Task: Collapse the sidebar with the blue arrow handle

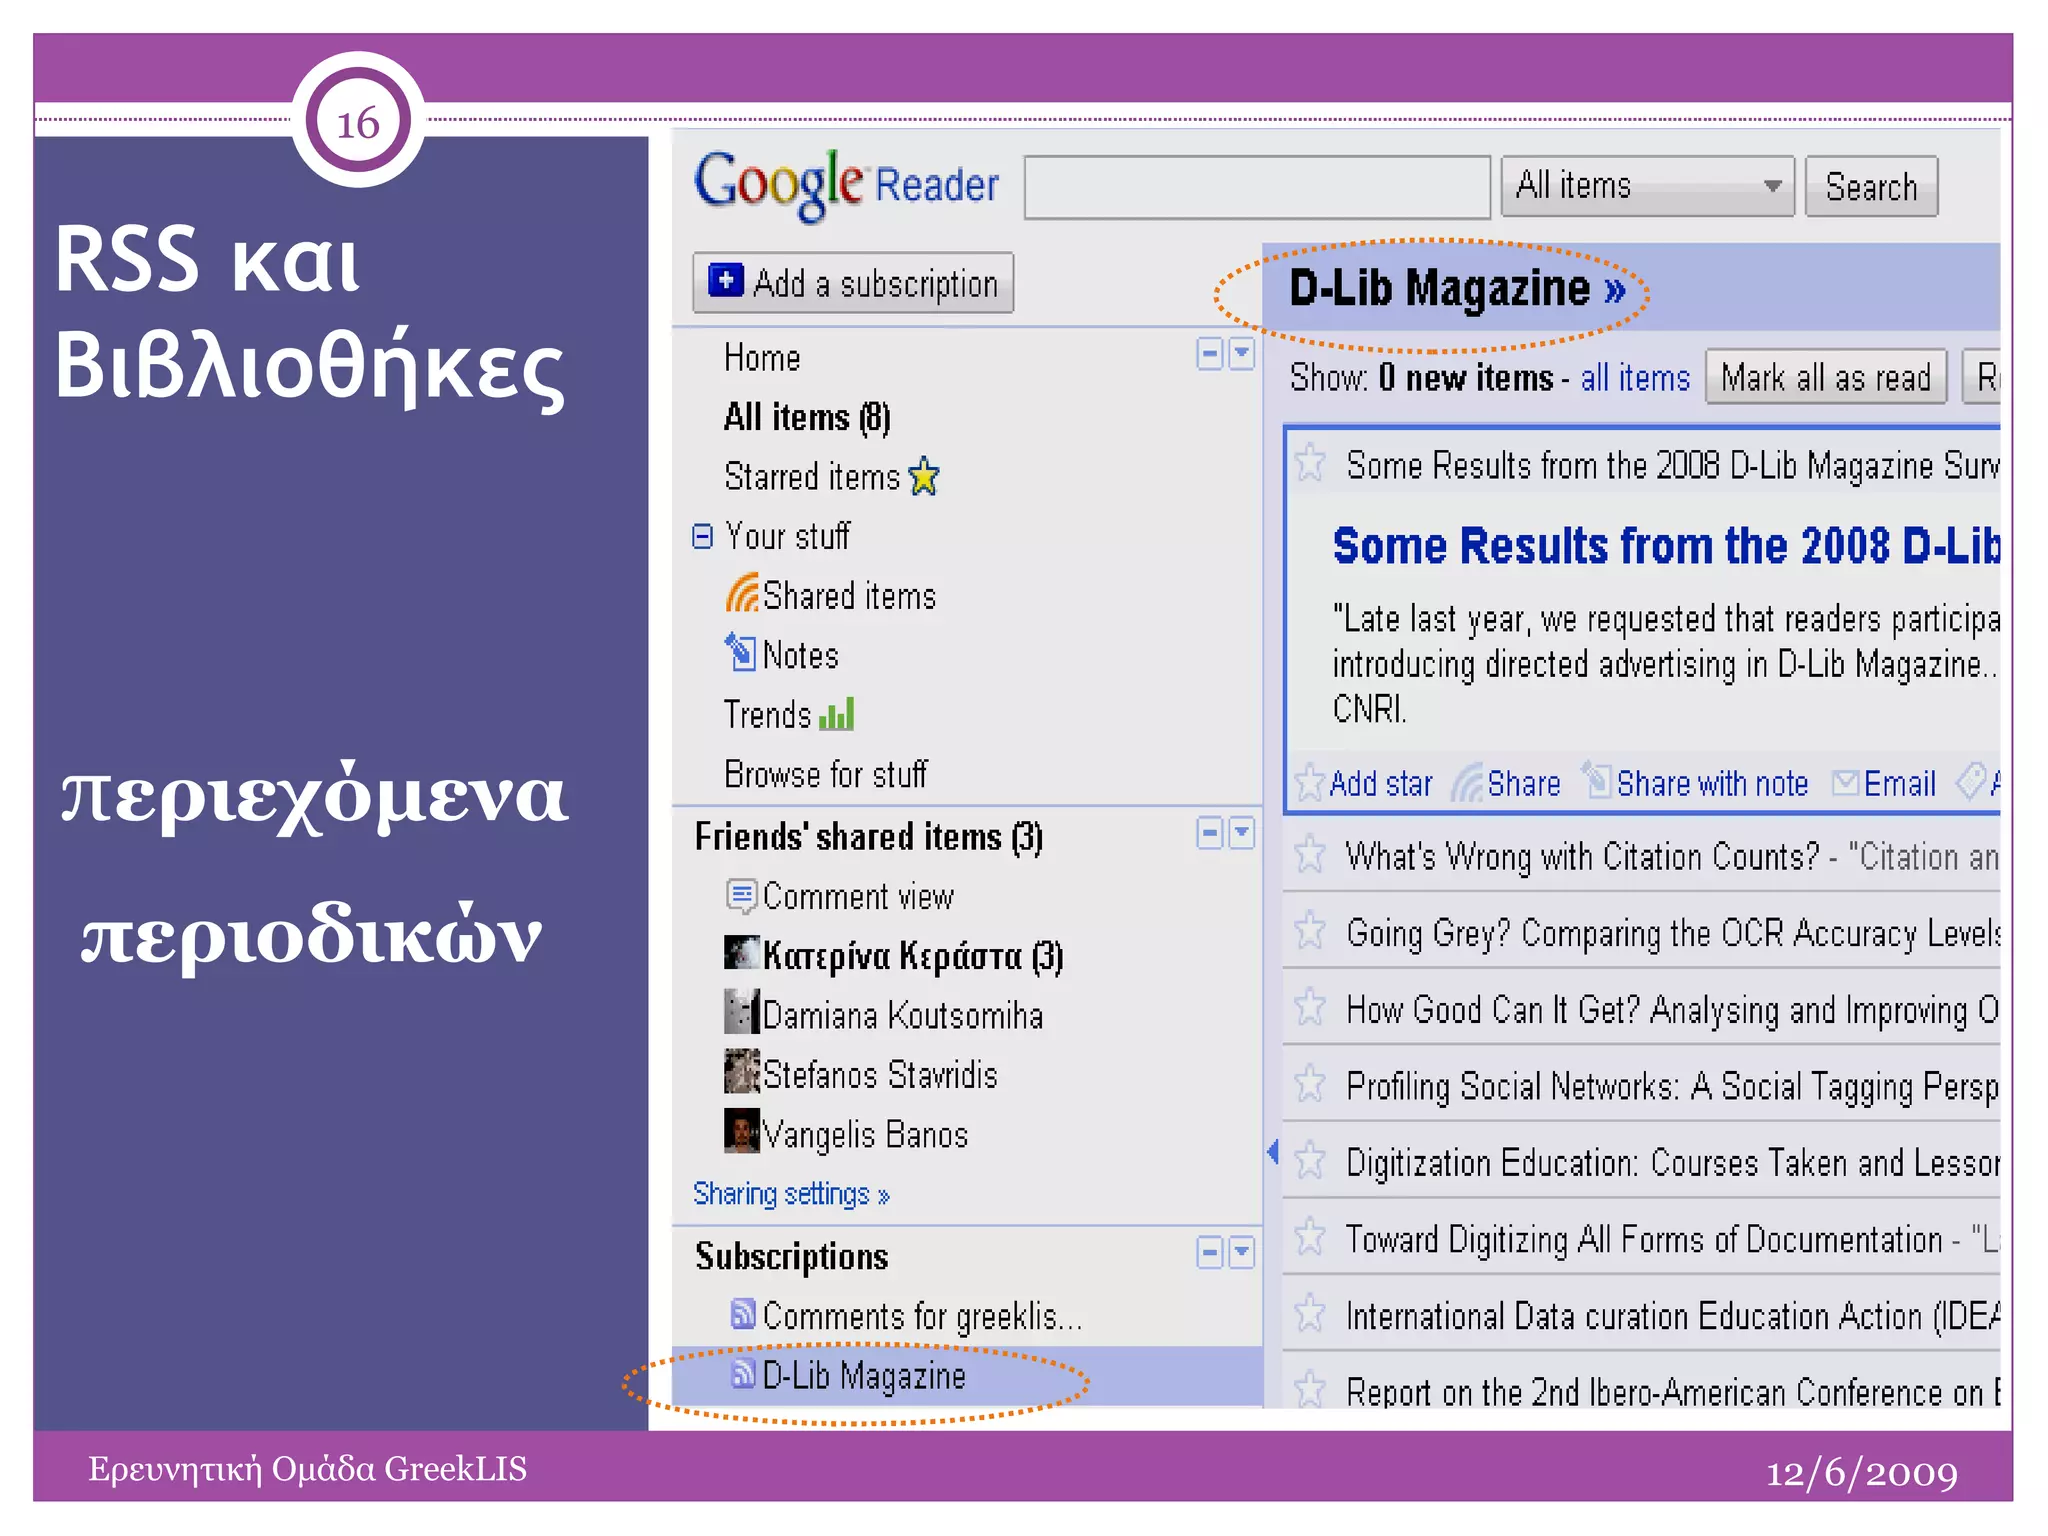Action: (1273, 1152)
